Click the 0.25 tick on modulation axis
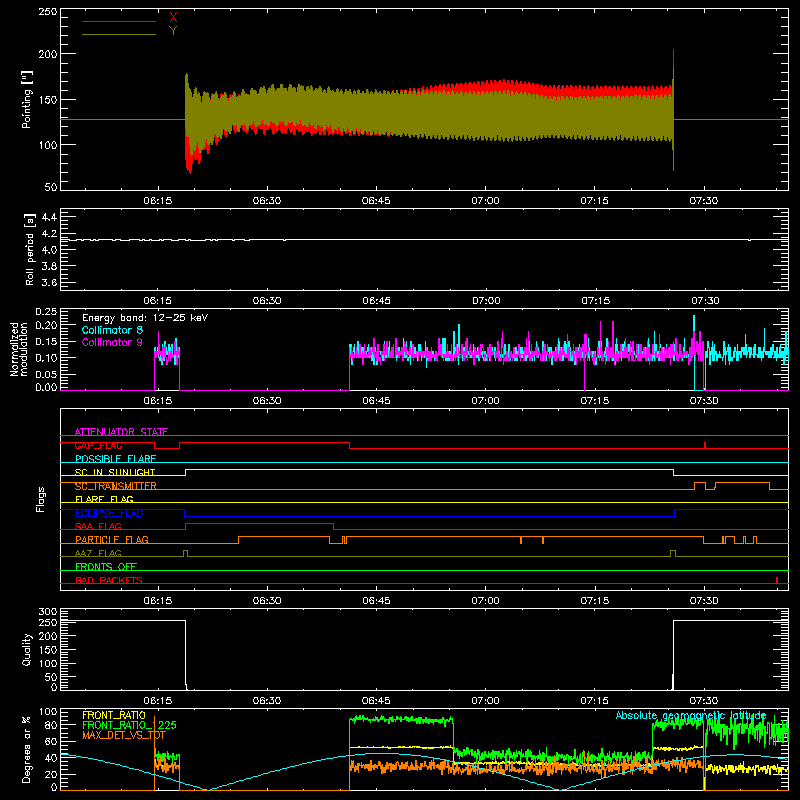800x800 pixels. [x=46, y=312]
